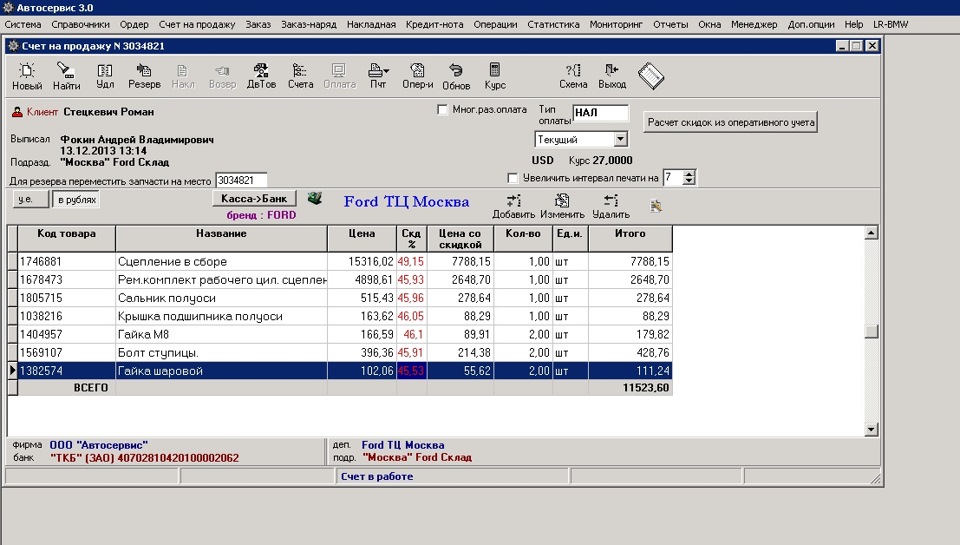960x545 pixels.
Task: Click the vertical scrollbar thumb of the table
Action: 871,331
